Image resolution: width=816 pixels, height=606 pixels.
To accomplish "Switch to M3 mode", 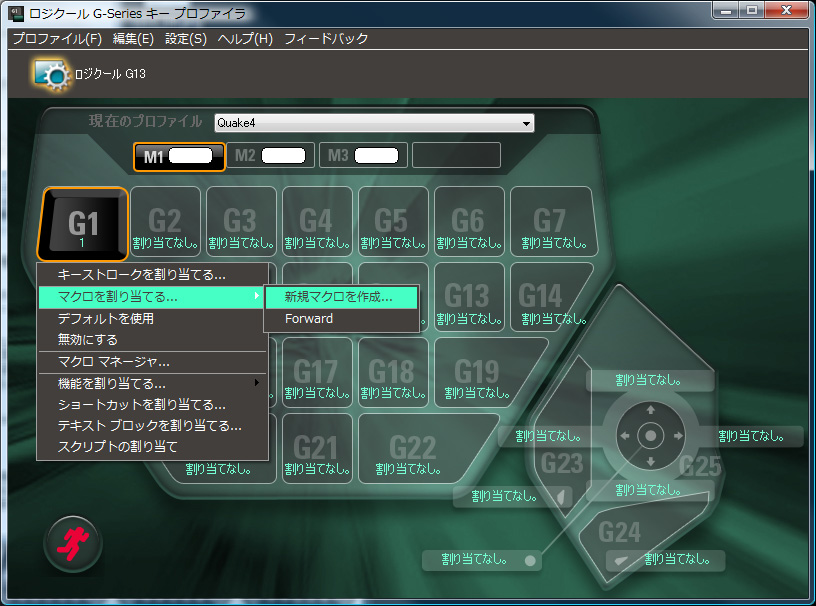I will coord(362,155).
